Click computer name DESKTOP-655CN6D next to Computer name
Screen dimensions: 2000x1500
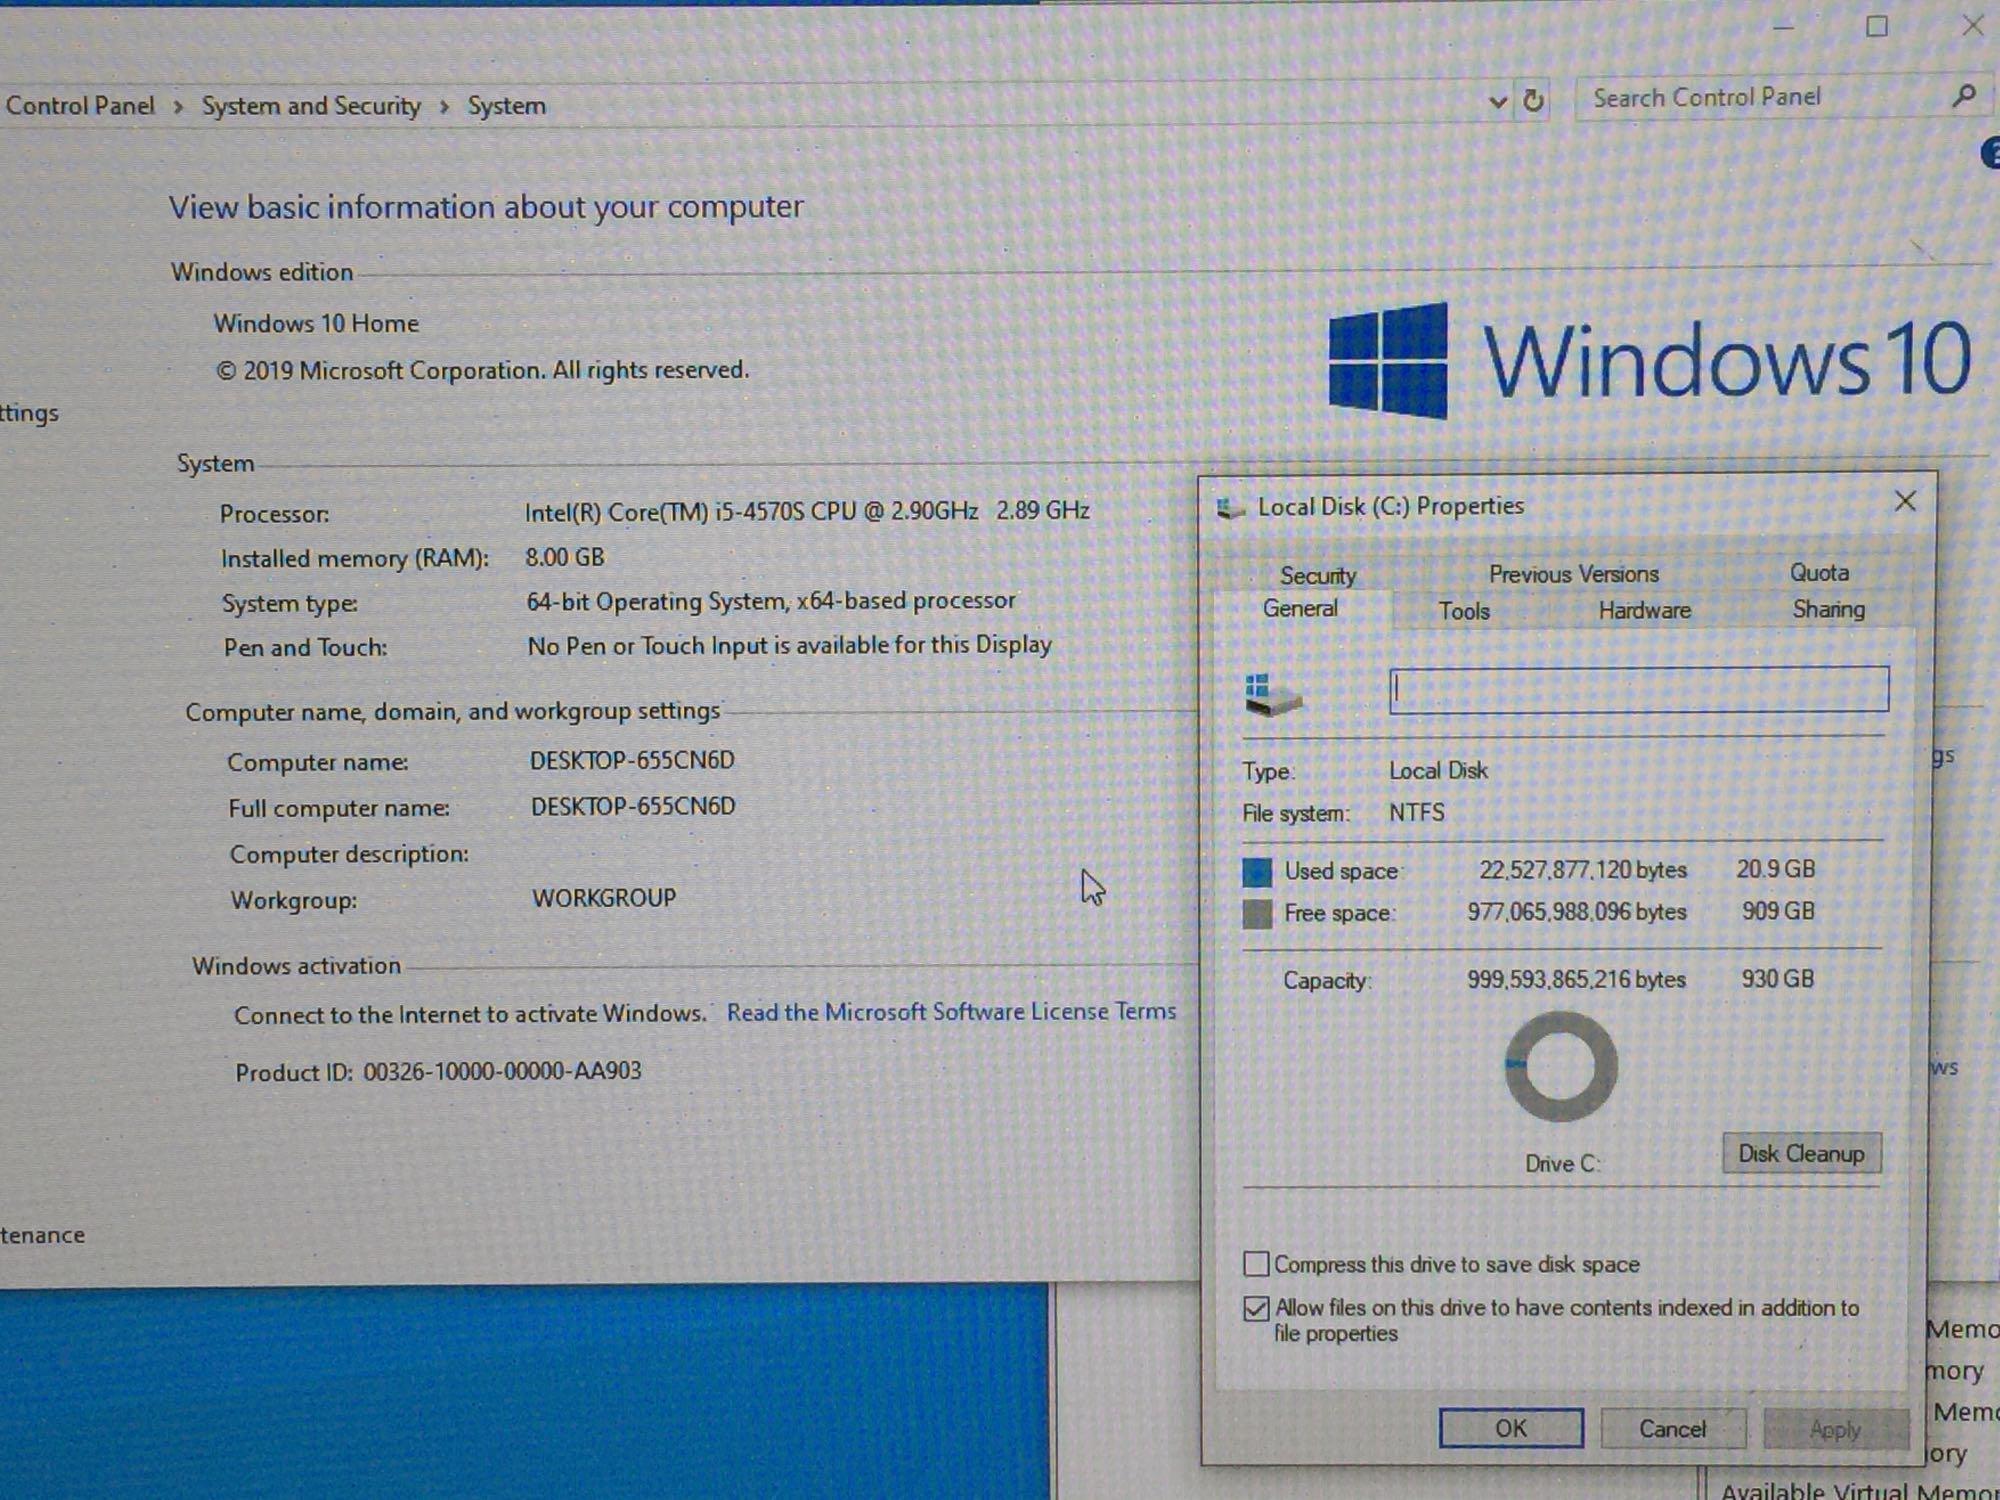(632, 760)
